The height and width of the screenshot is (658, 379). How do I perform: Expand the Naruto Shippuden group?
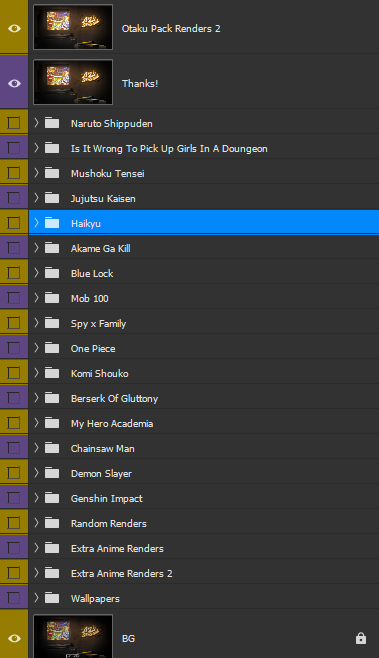37,123
